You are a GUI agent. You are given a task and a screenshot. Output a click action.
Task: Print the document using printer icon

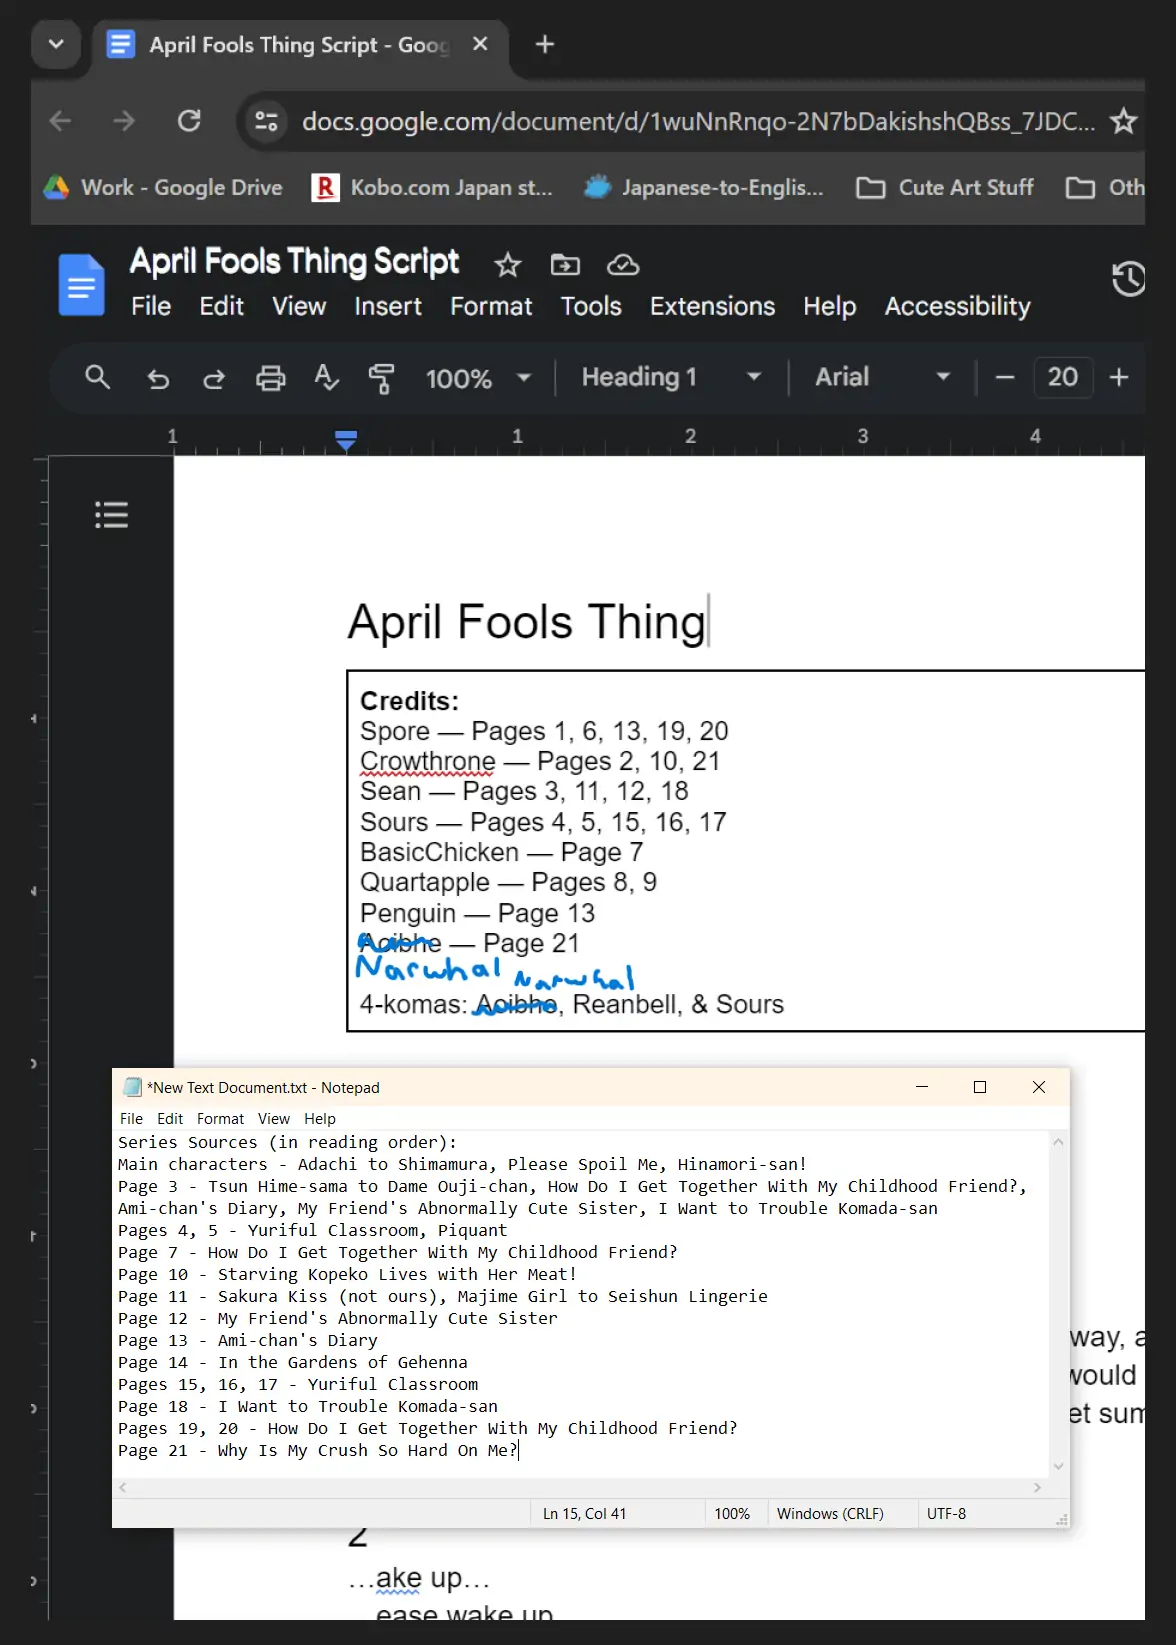[270, 378]
